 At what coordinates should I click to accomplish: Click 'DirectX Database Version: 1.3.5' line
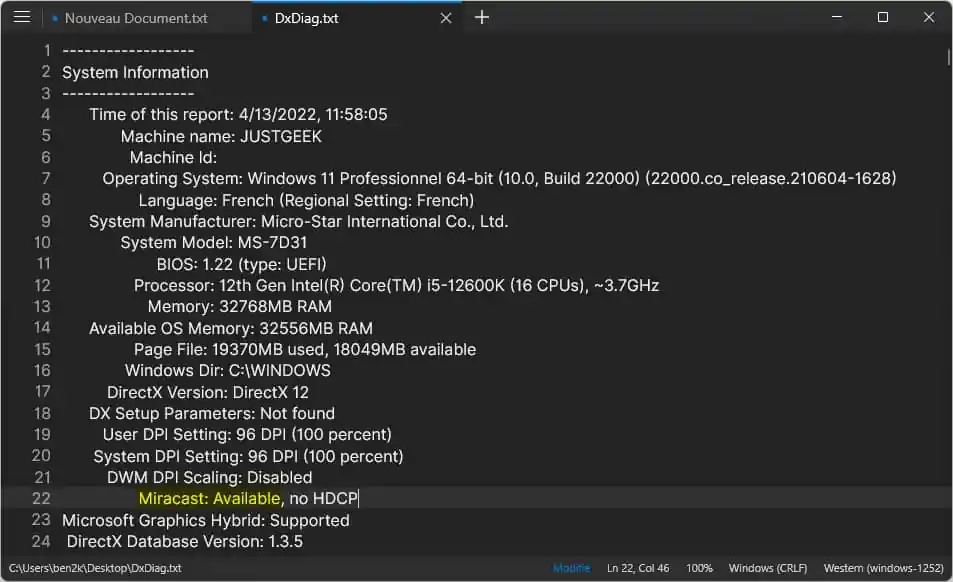tap(185, 542)
